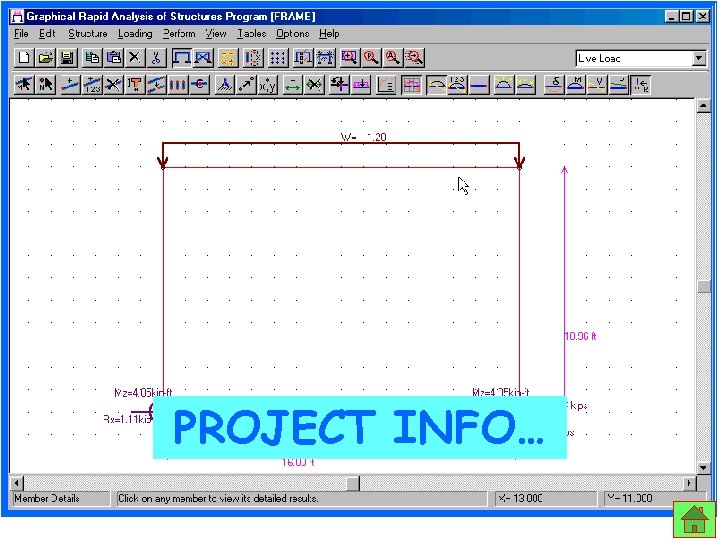The image size is (720, 540).
Task: Click the member section T-shape icon
Action: click(x=135, y=85)
